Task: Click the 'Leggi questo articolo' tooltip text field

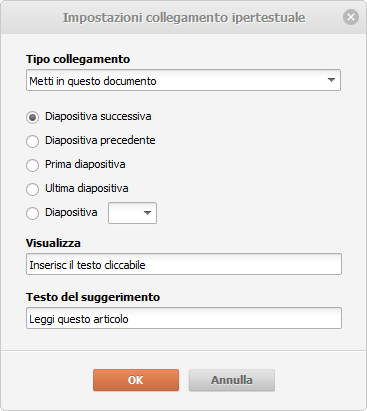Action: [184, 318]
